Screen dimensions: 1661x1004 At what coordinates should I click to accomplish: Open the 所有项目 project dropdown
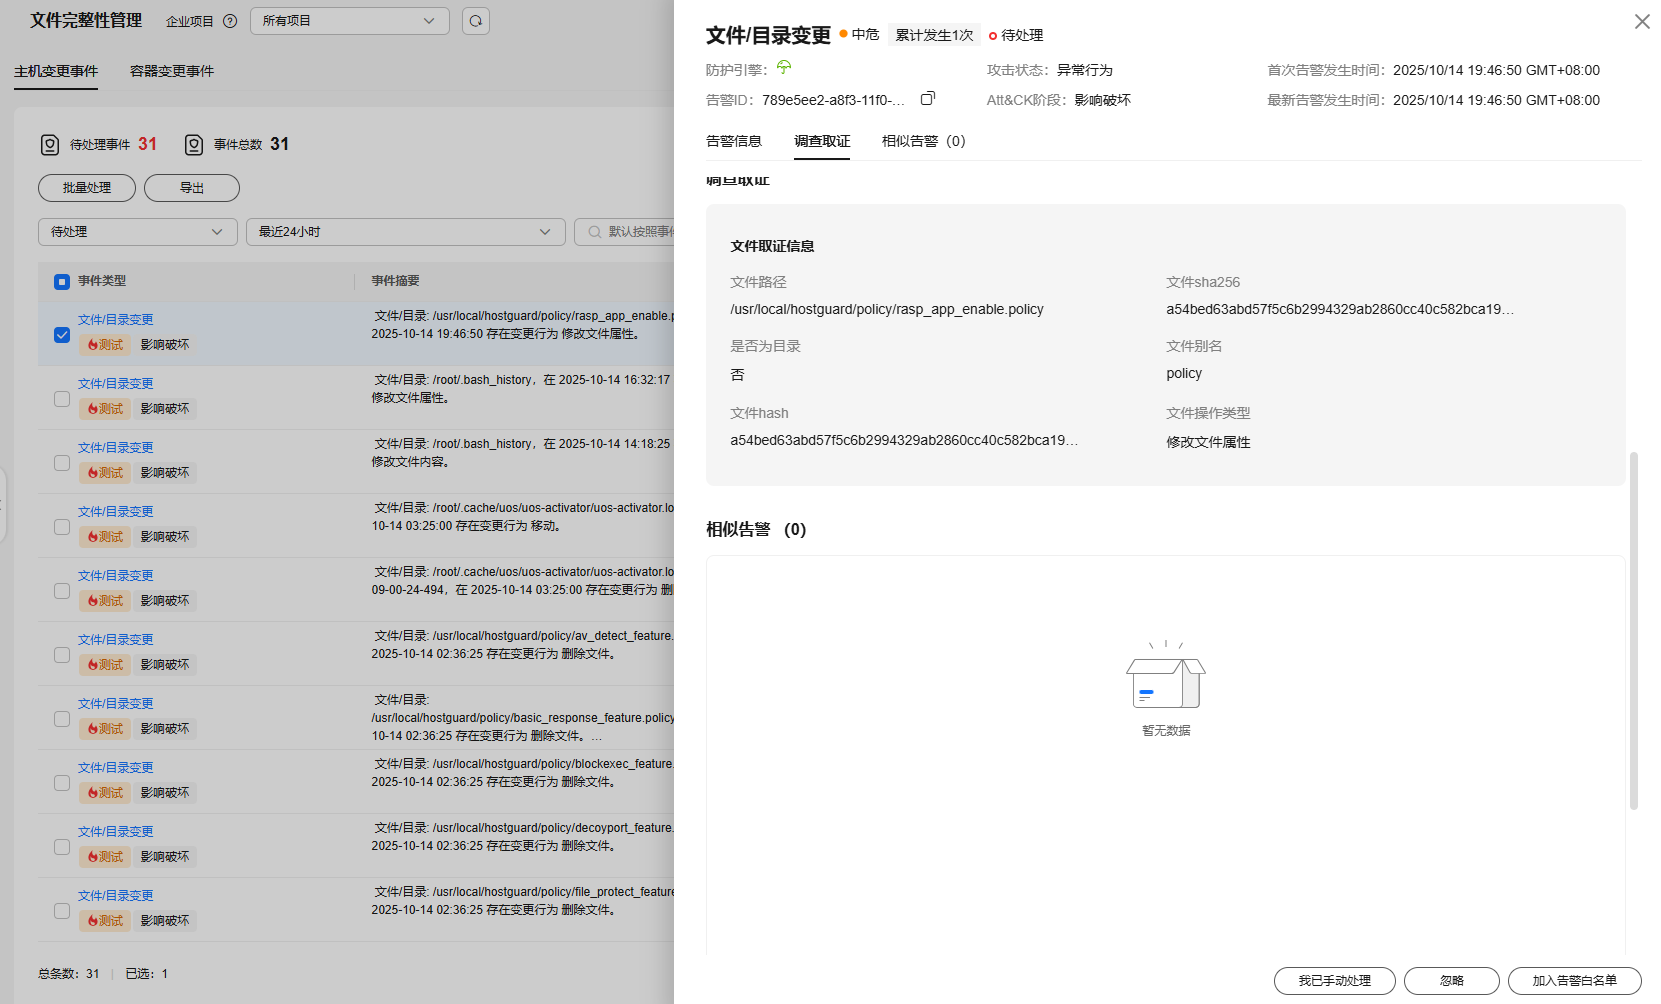coord(350,21)
